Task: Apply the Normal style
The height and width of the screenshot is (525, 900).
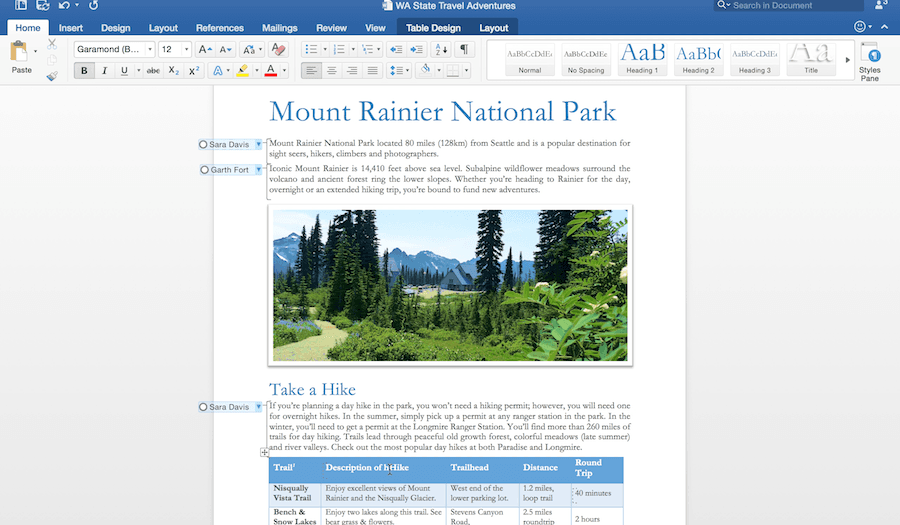Action: tap(530, 59)
